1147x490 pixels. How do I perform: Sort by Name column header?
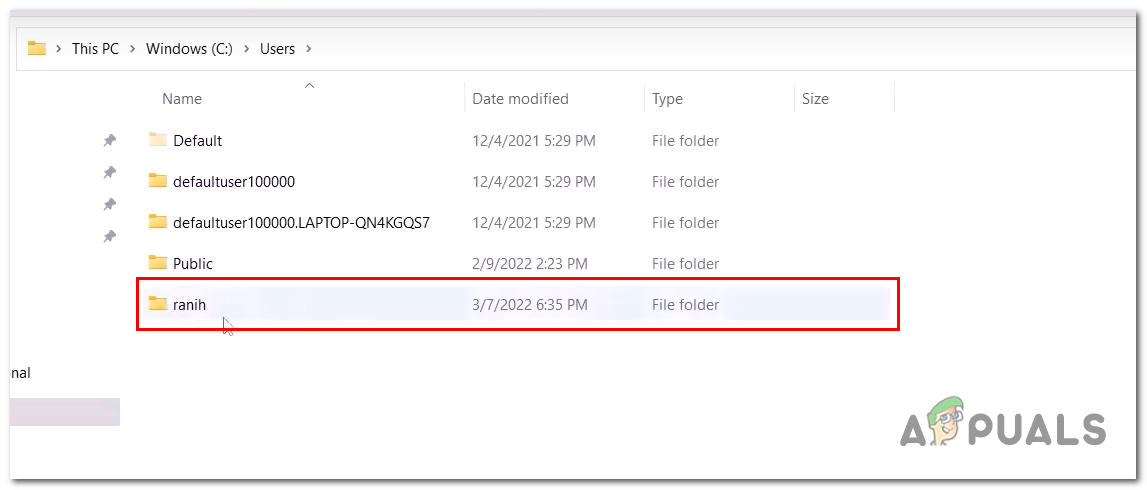tap(181, 99)
